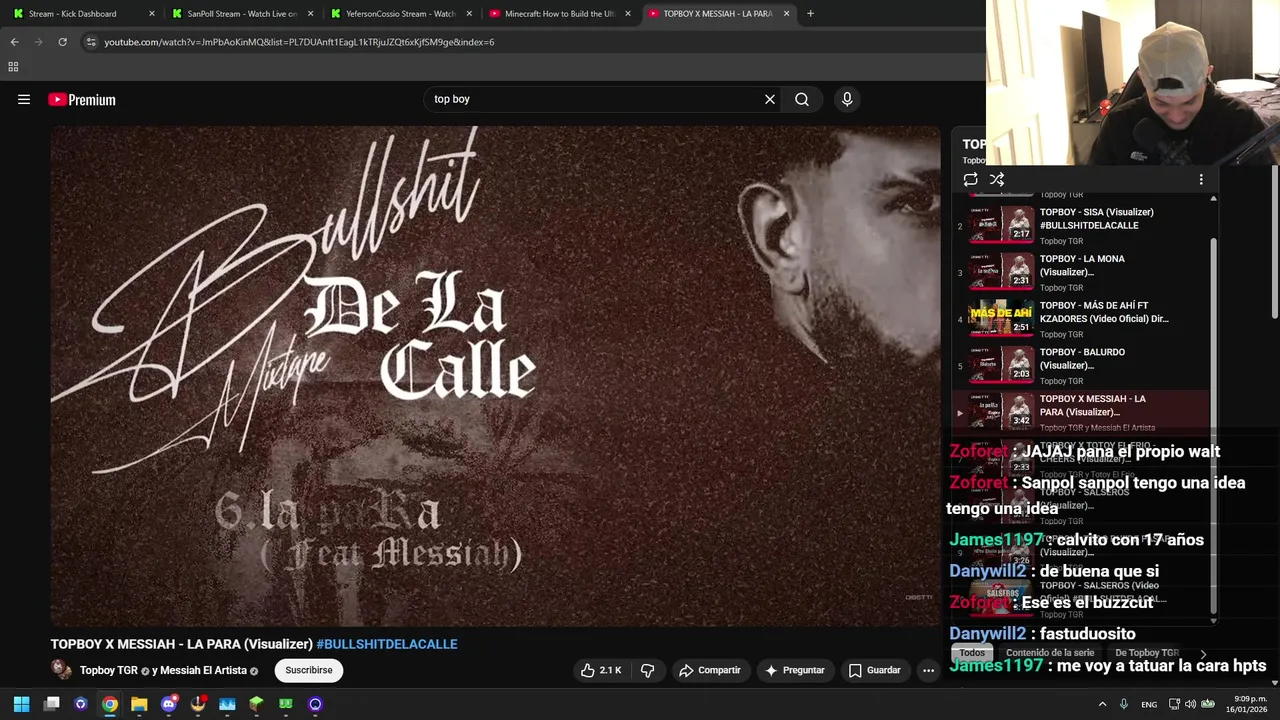
Task: Open the volume speaker tray icon
Action: coord(1191,704)
